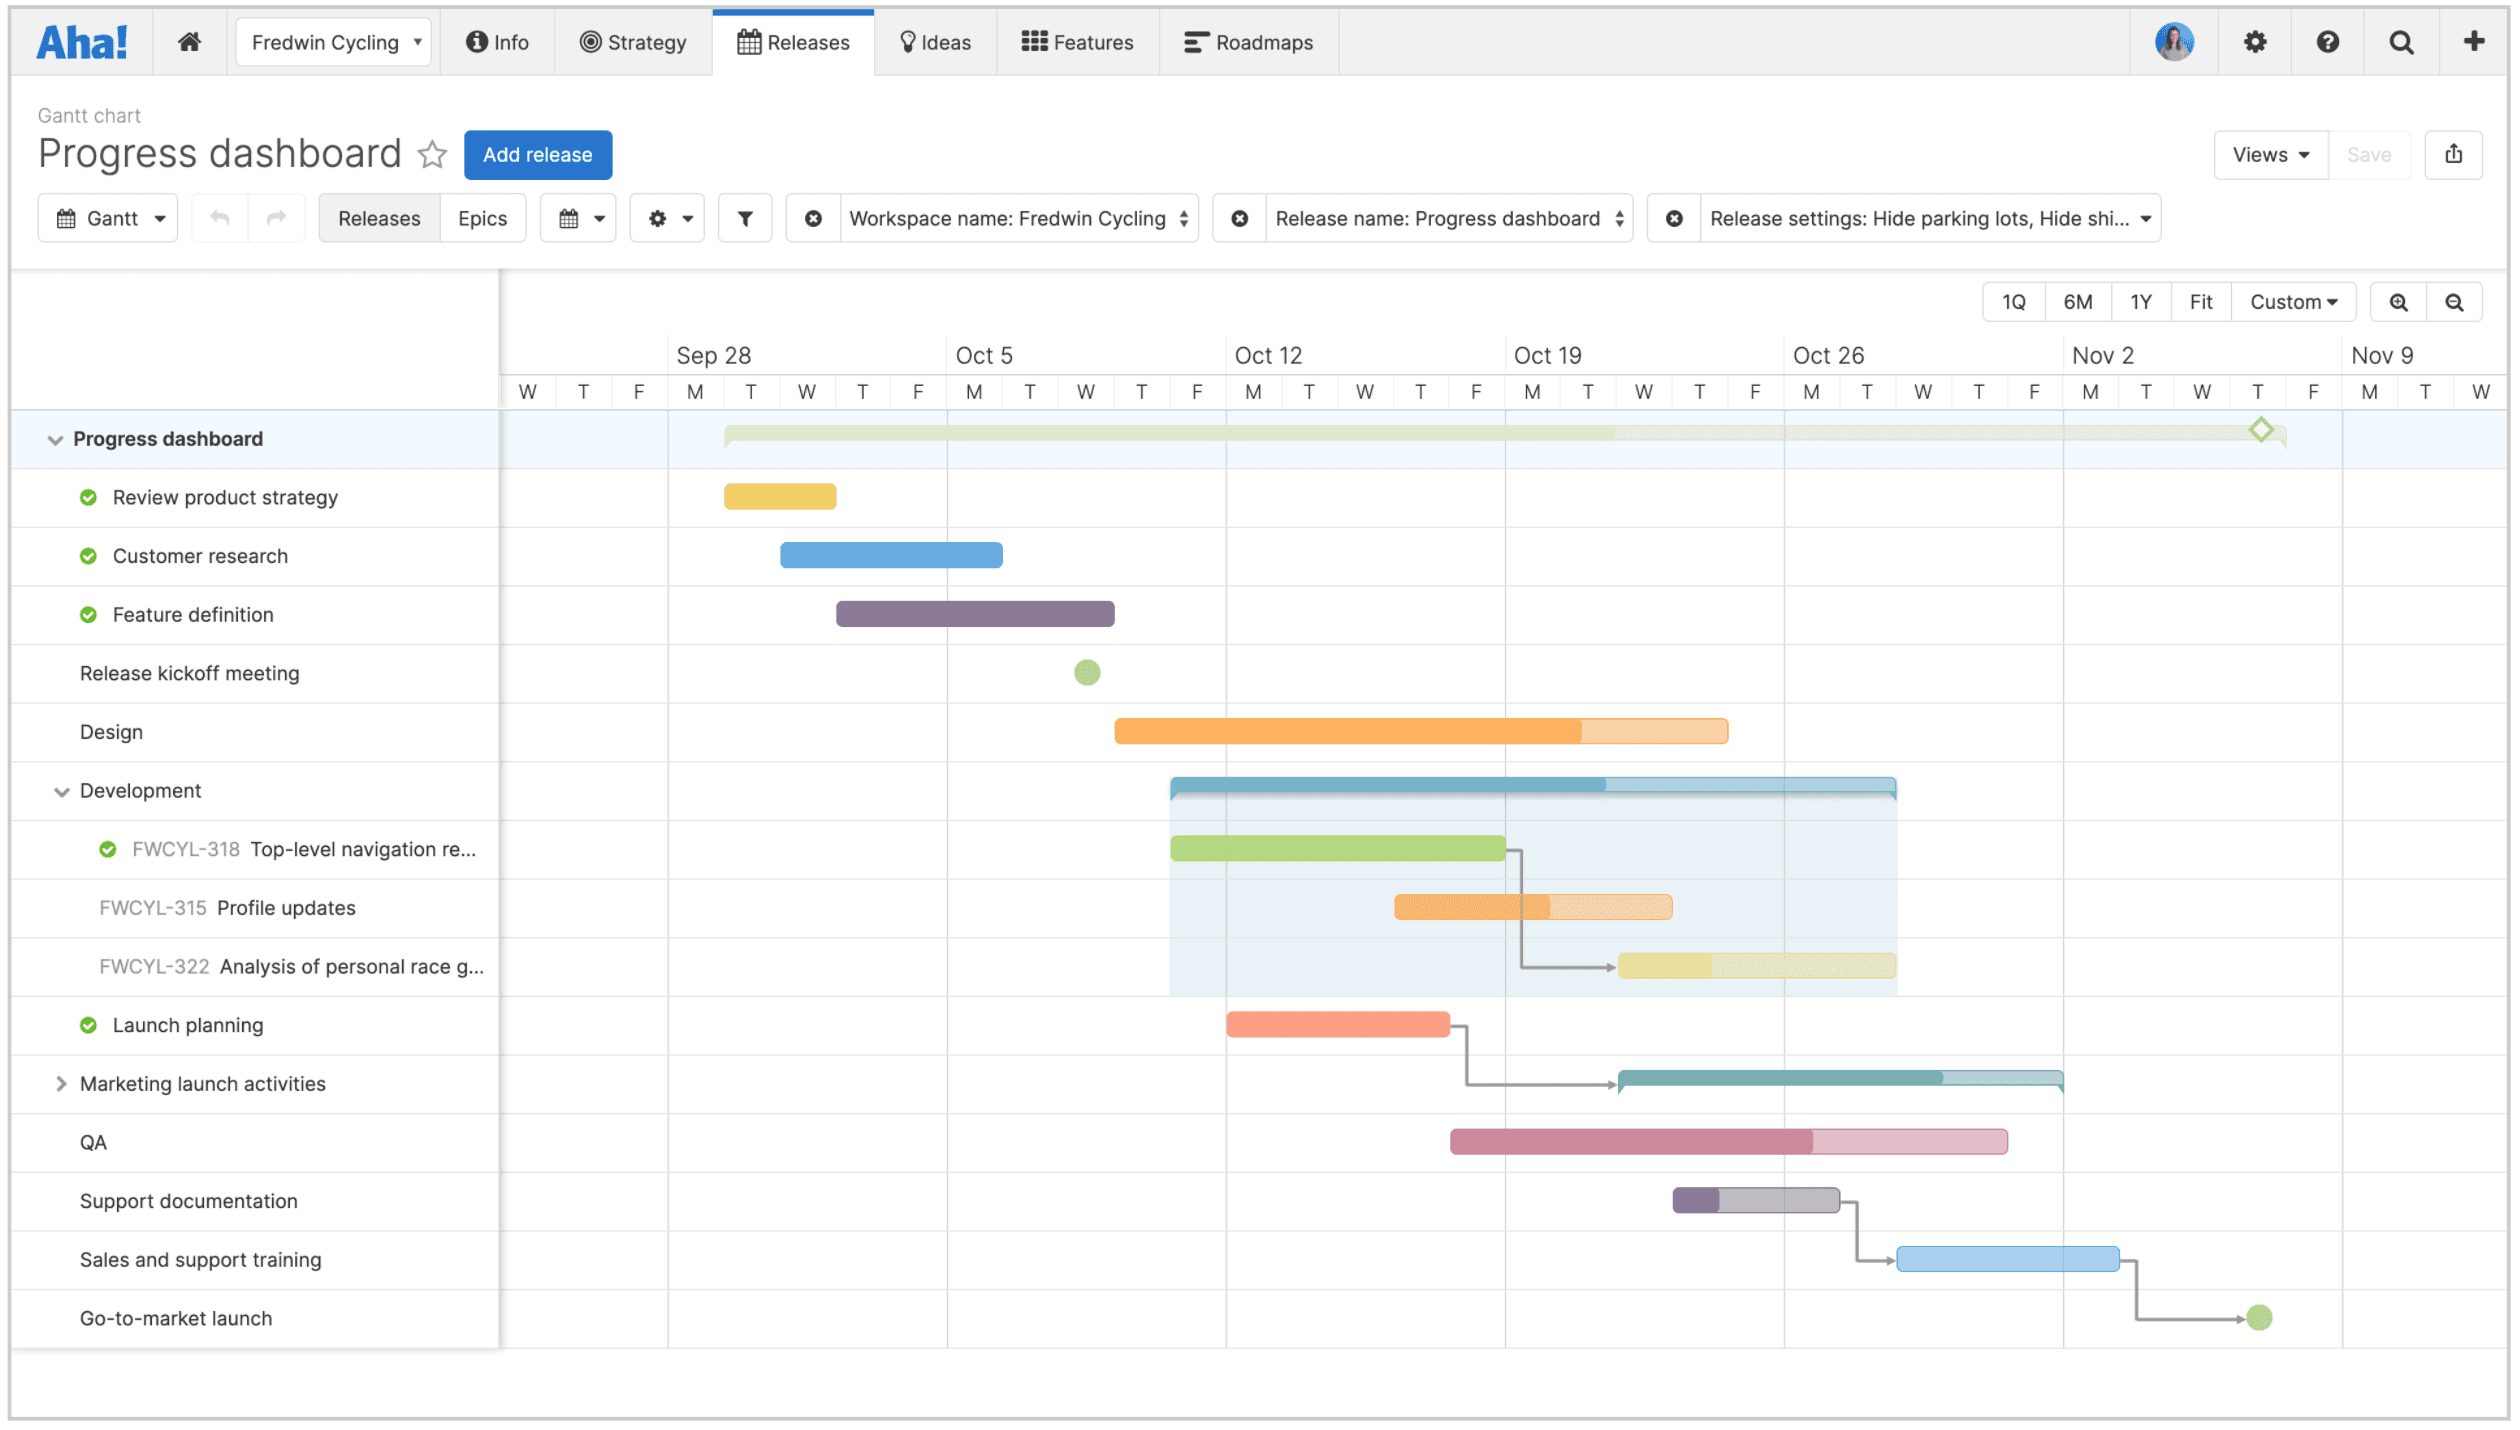Zoom out on the Gantt timeline
The image size is (2520, 1430).
coord(2454,302)
